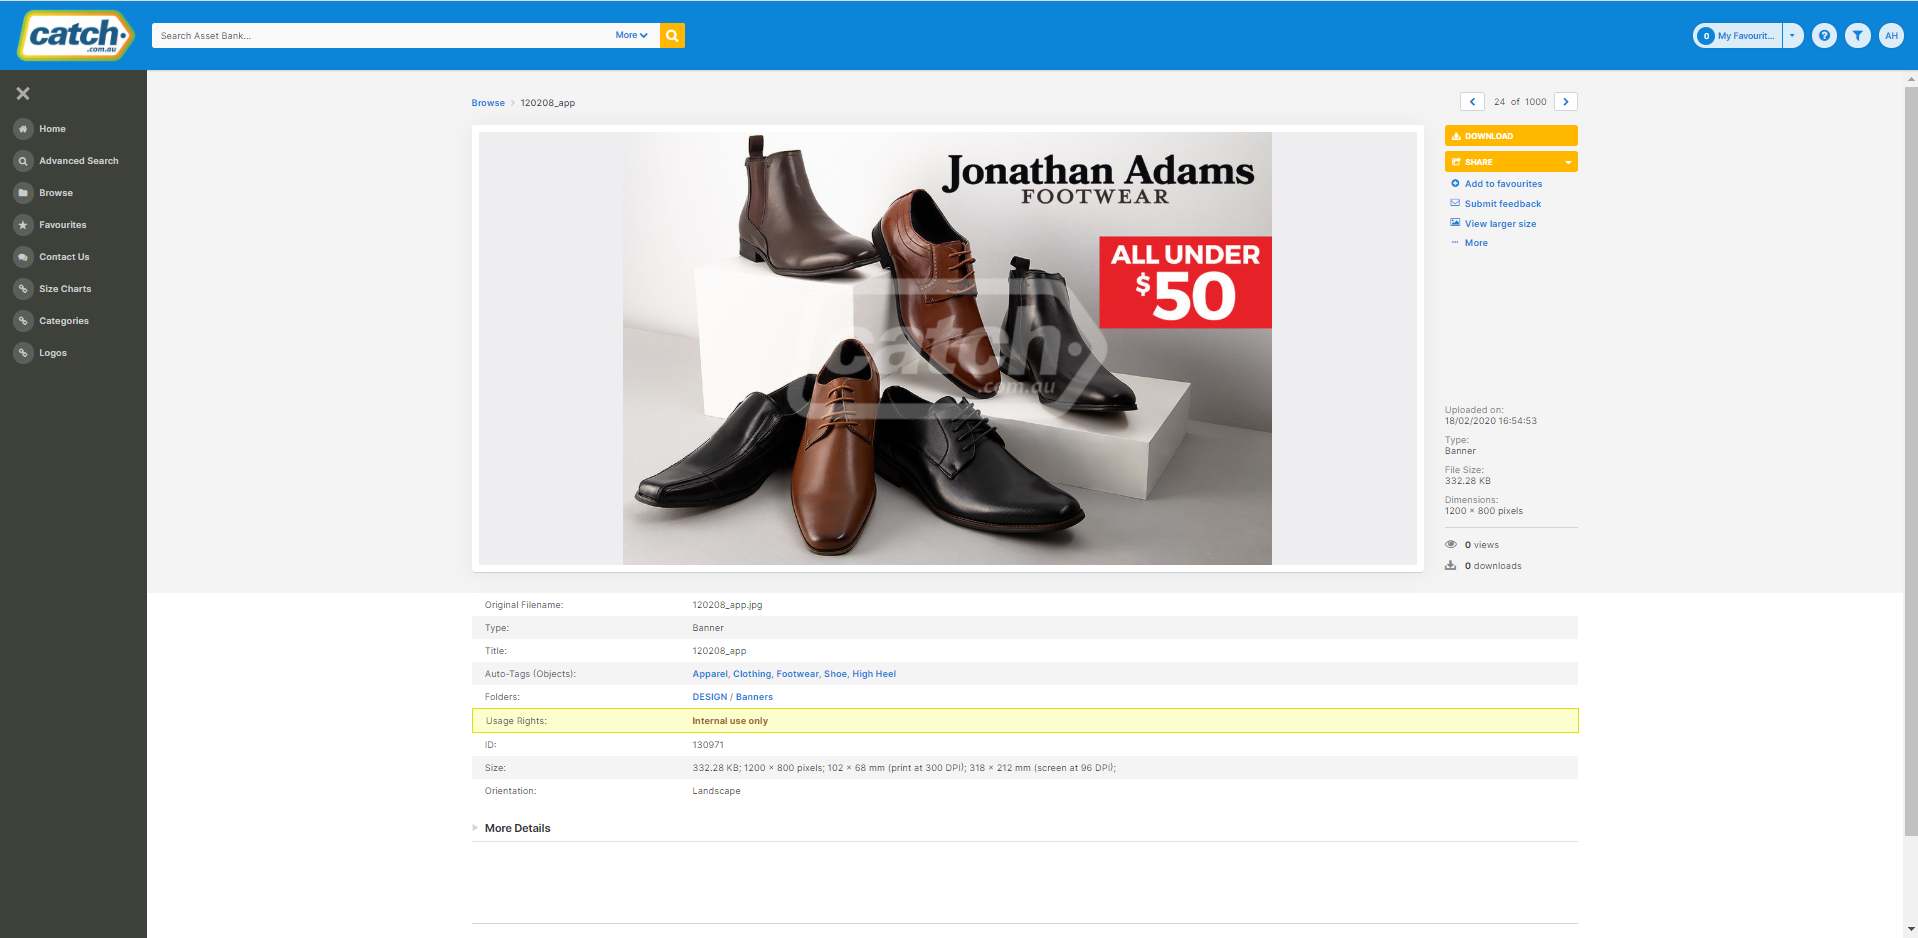Click the '0 downloads' counter

click(1483, 566)
